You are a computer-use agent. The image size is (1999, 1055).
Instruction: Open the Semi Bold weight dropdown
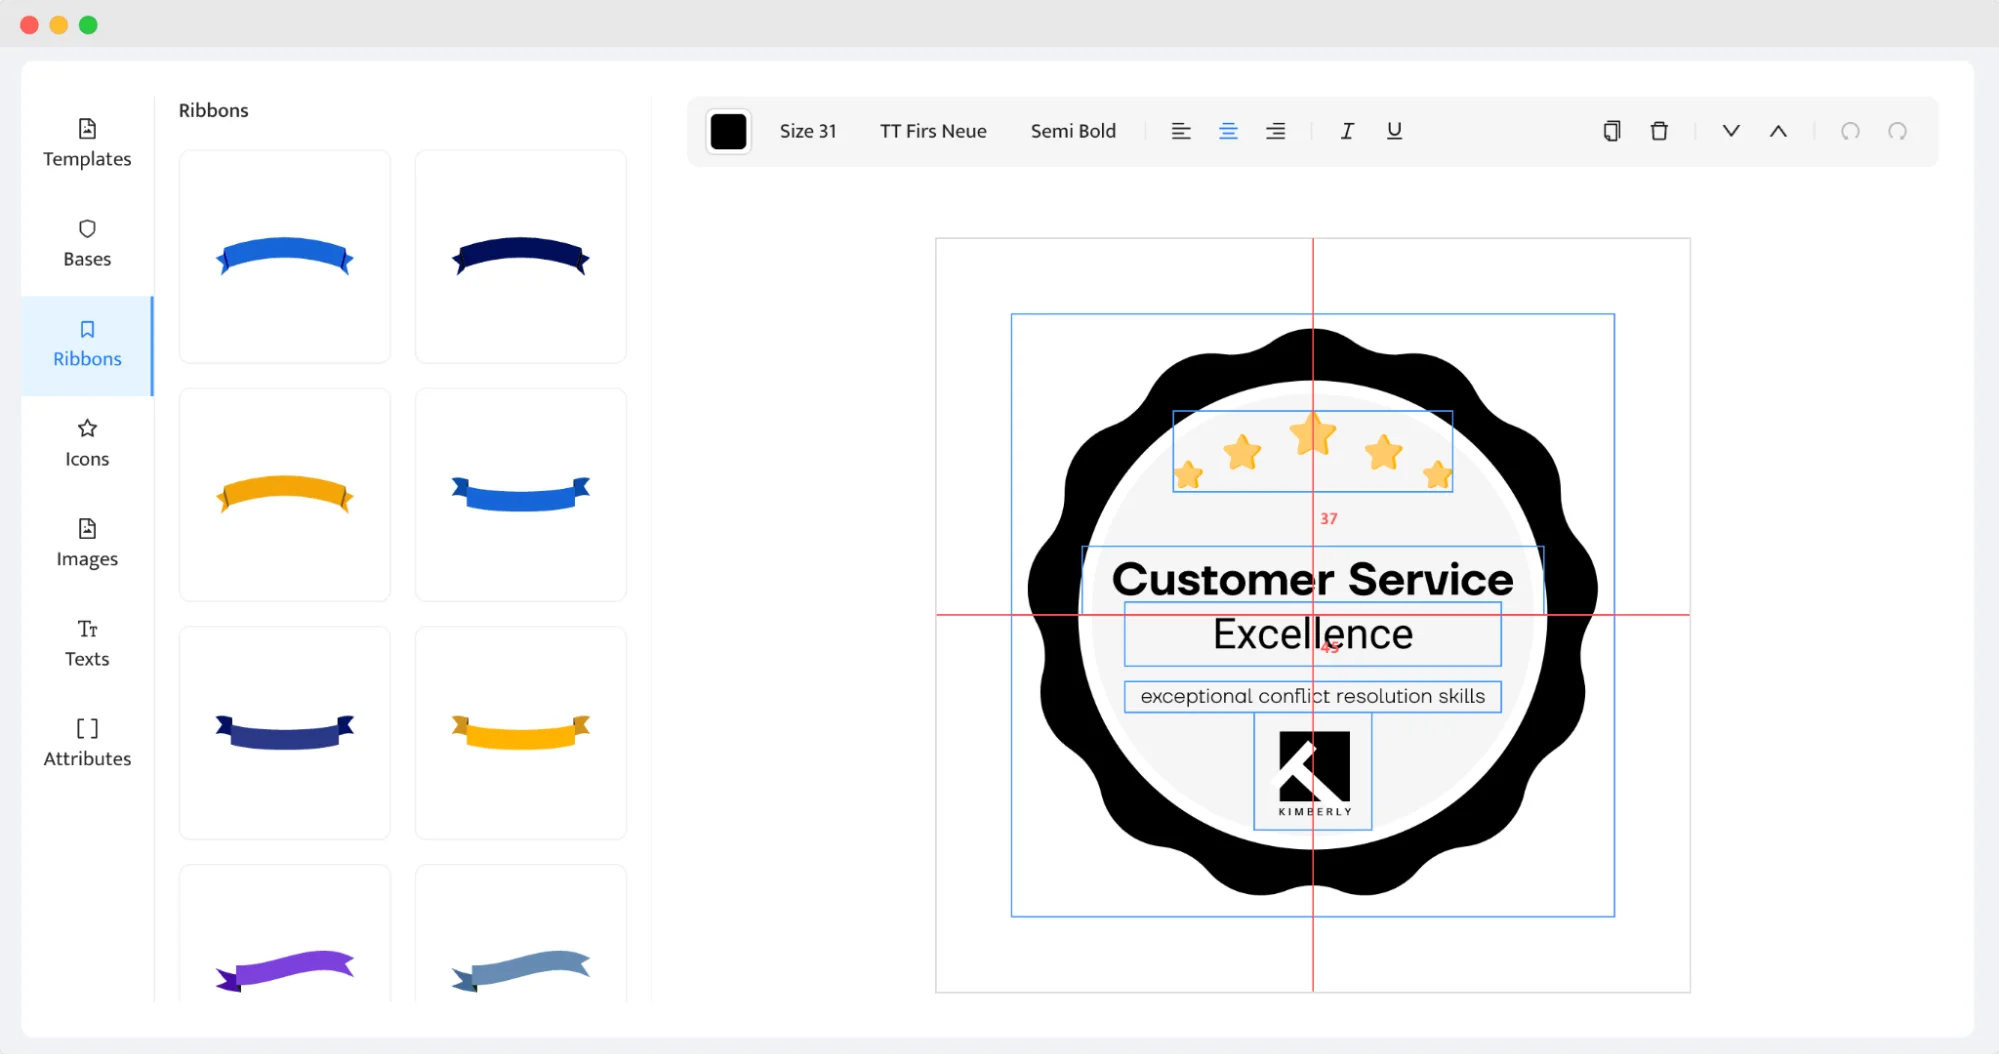1073,131
